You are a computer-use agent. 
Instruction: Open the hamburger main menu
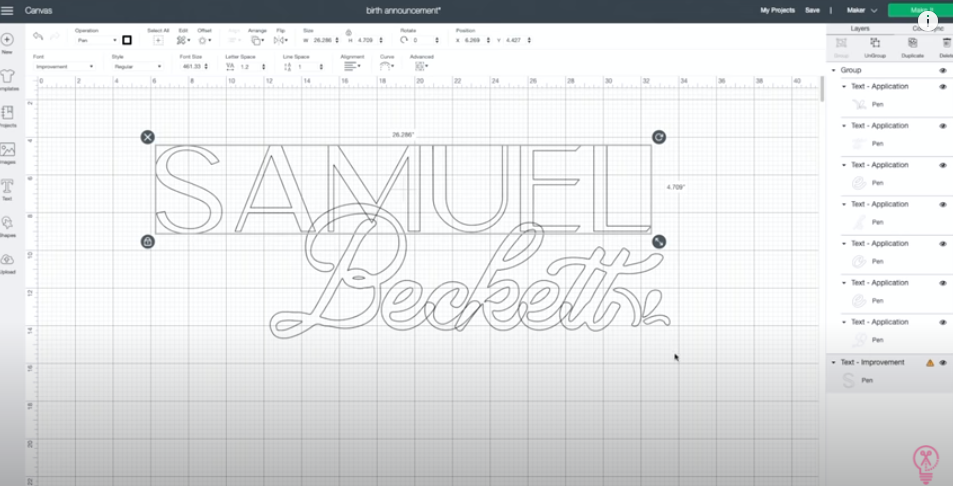tap(7, 10)
